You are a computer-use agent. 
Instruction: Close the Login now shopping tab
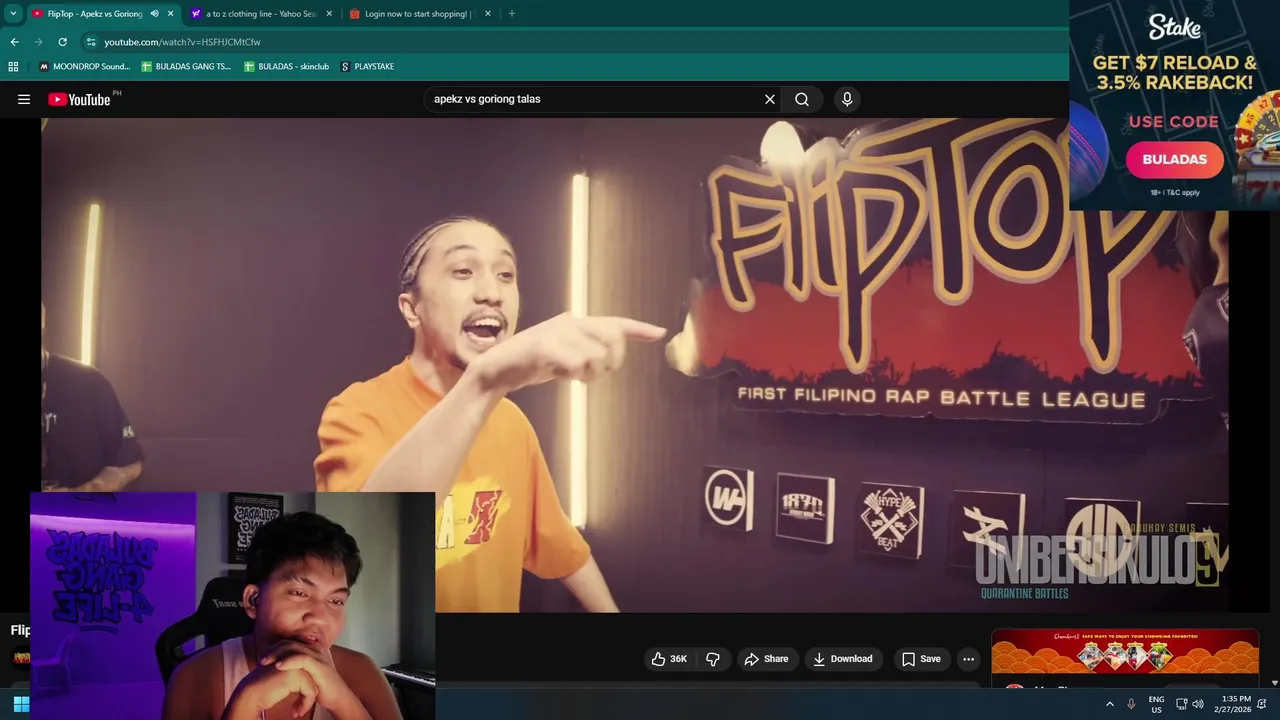tap(488, 14)
